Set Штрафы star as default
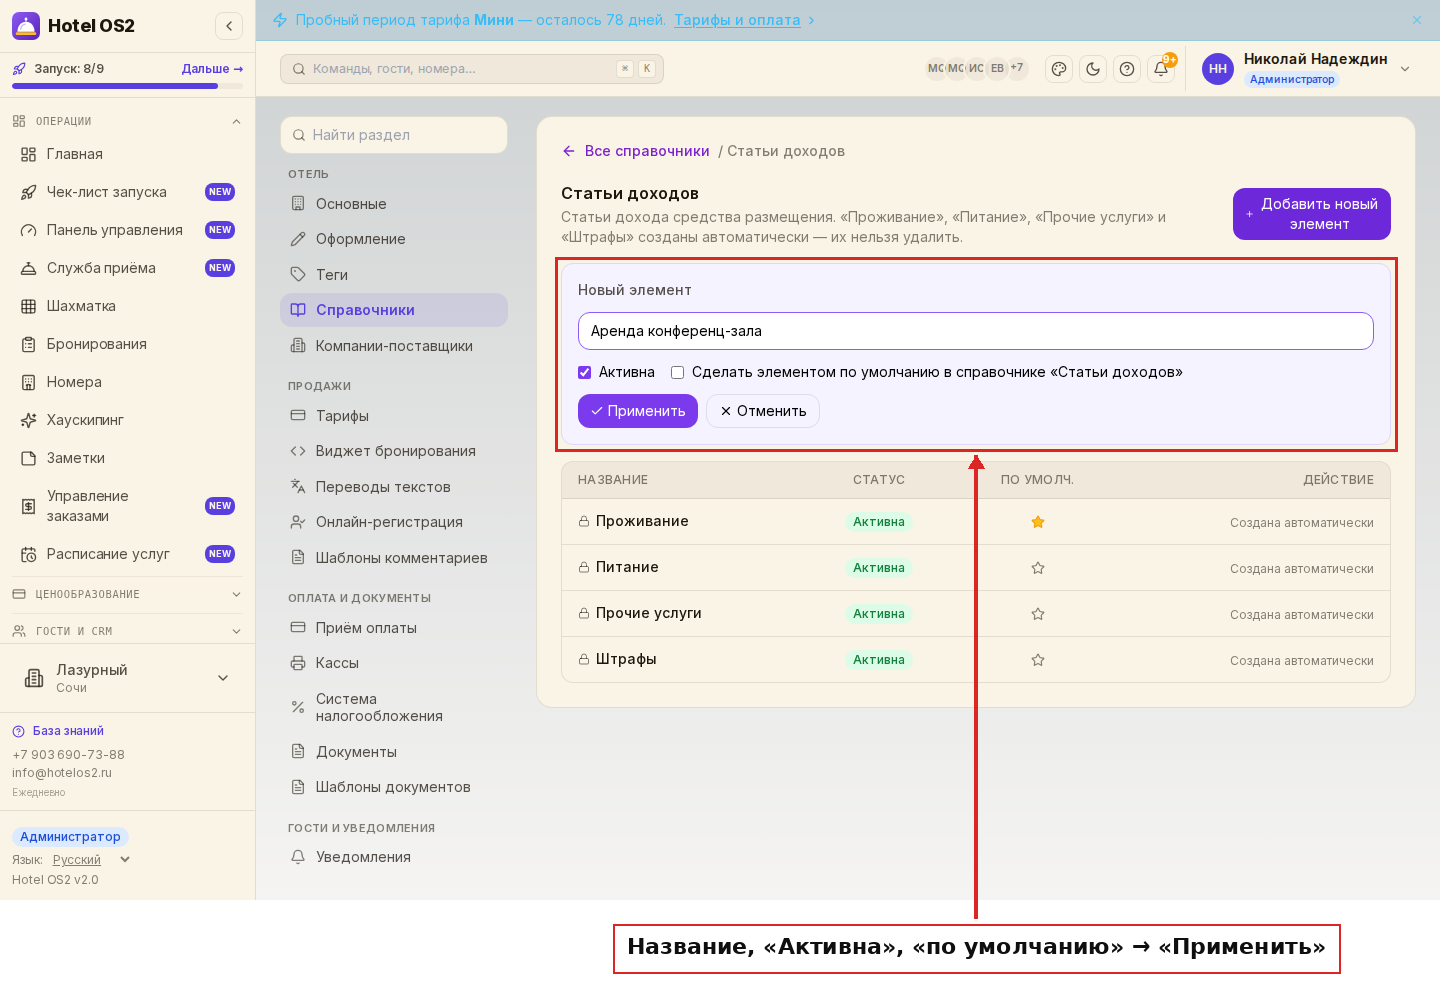The height and width of the screenshot is (997, 1440). [x=1038, y=660]
